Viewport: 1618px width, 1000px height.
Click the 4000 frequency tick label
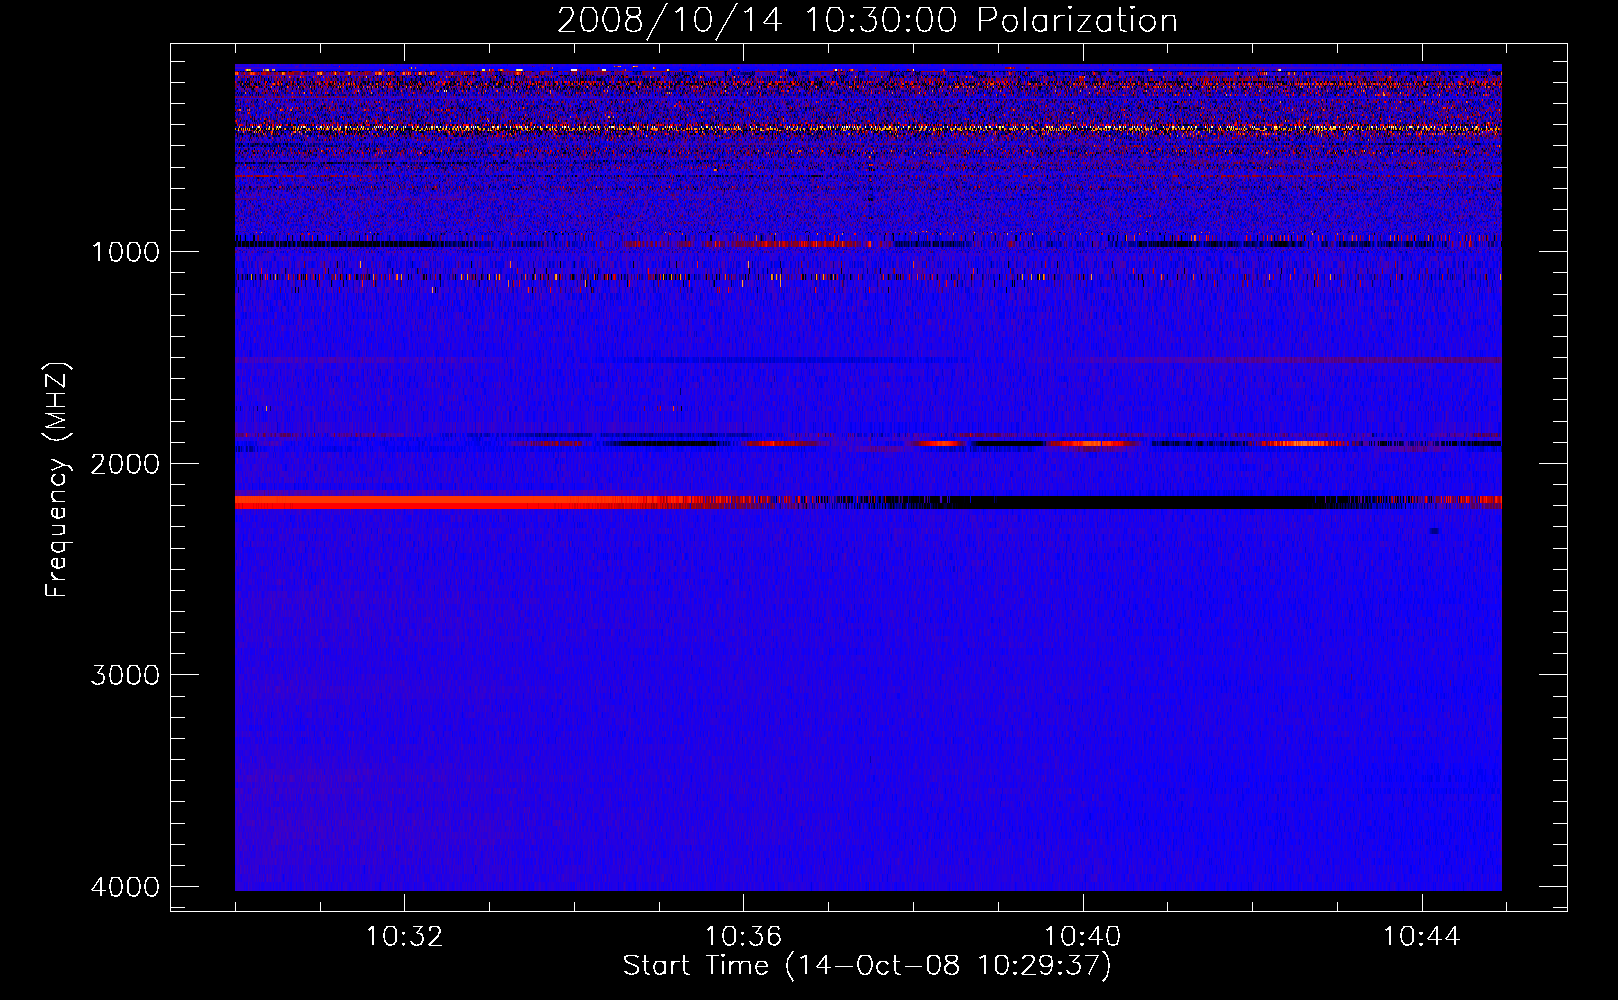125,887
